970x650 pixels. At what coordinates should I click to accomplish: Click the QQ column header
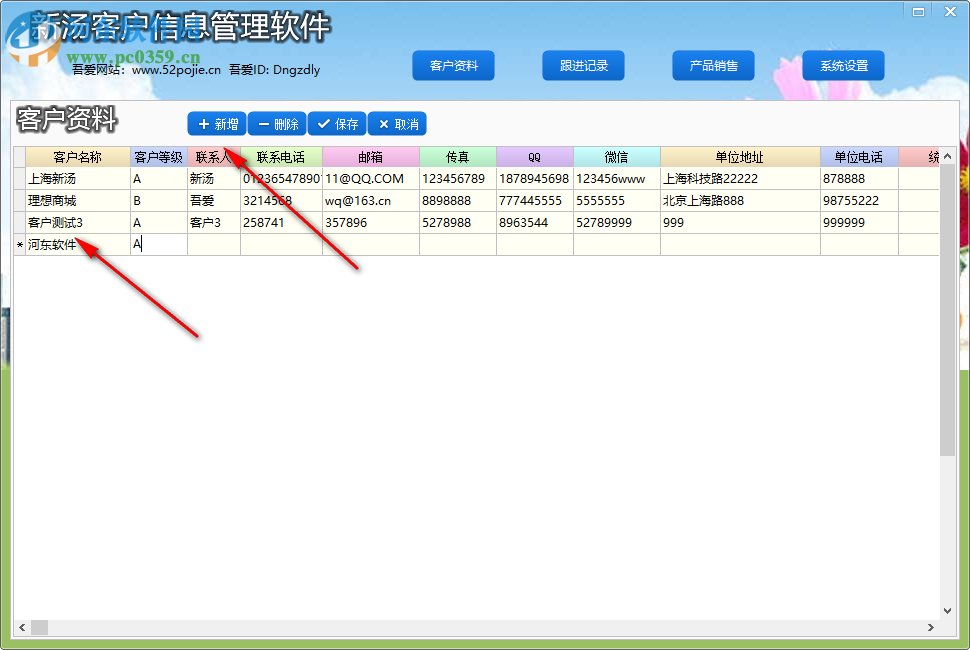(533, 156)
